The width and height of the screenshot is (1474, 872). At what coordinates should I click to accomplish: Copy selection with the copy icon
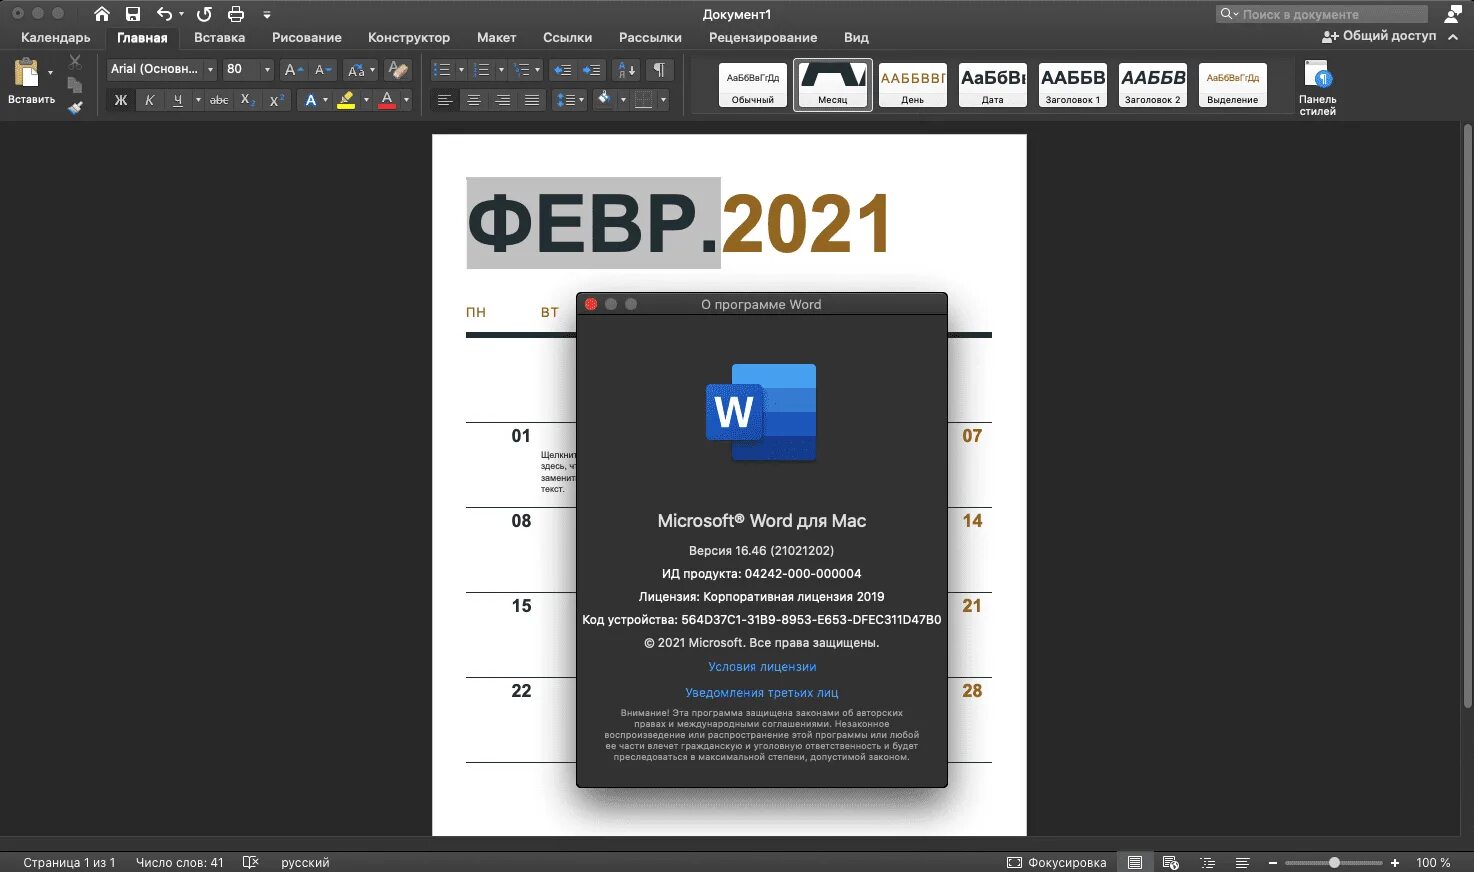click(x=75, y=85)
